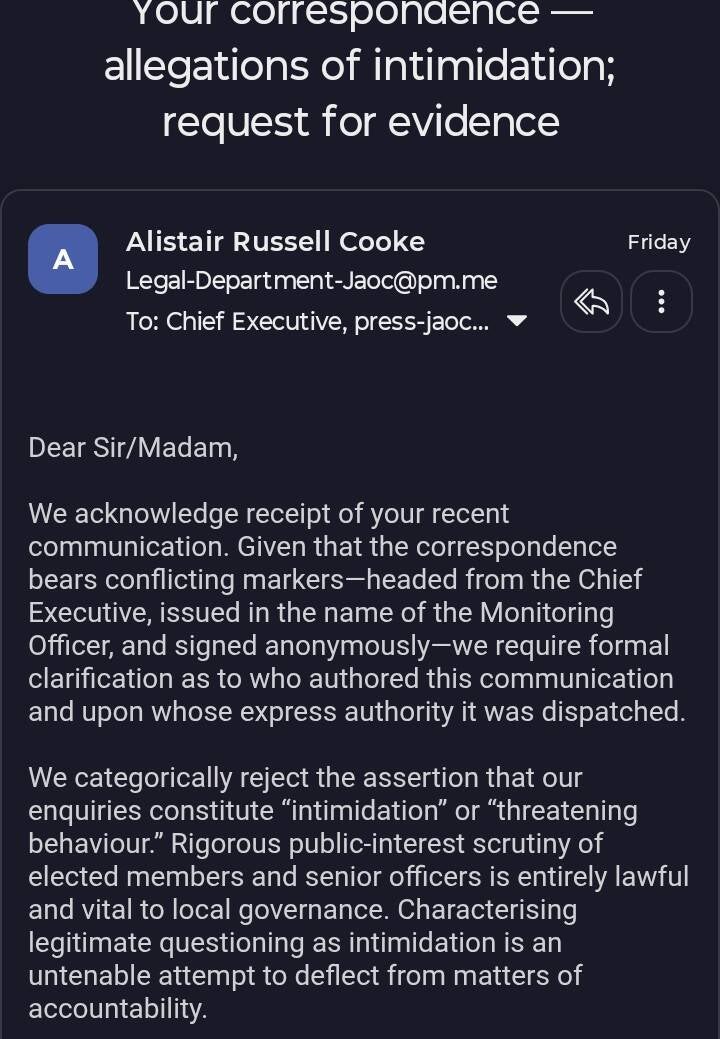Expand the recipients list dropdown arrow
This screenshot has width=720, height=1039.
click(517, 321)
